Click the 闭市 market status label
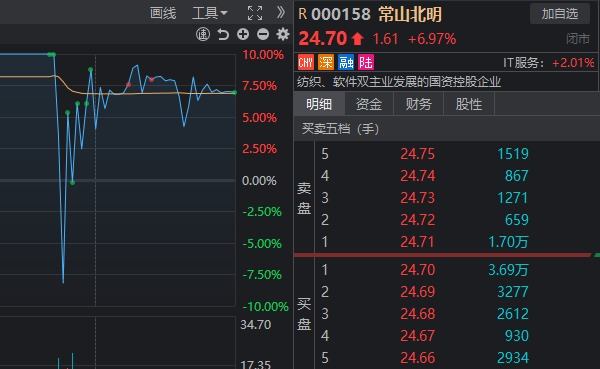 click(577, 39)
